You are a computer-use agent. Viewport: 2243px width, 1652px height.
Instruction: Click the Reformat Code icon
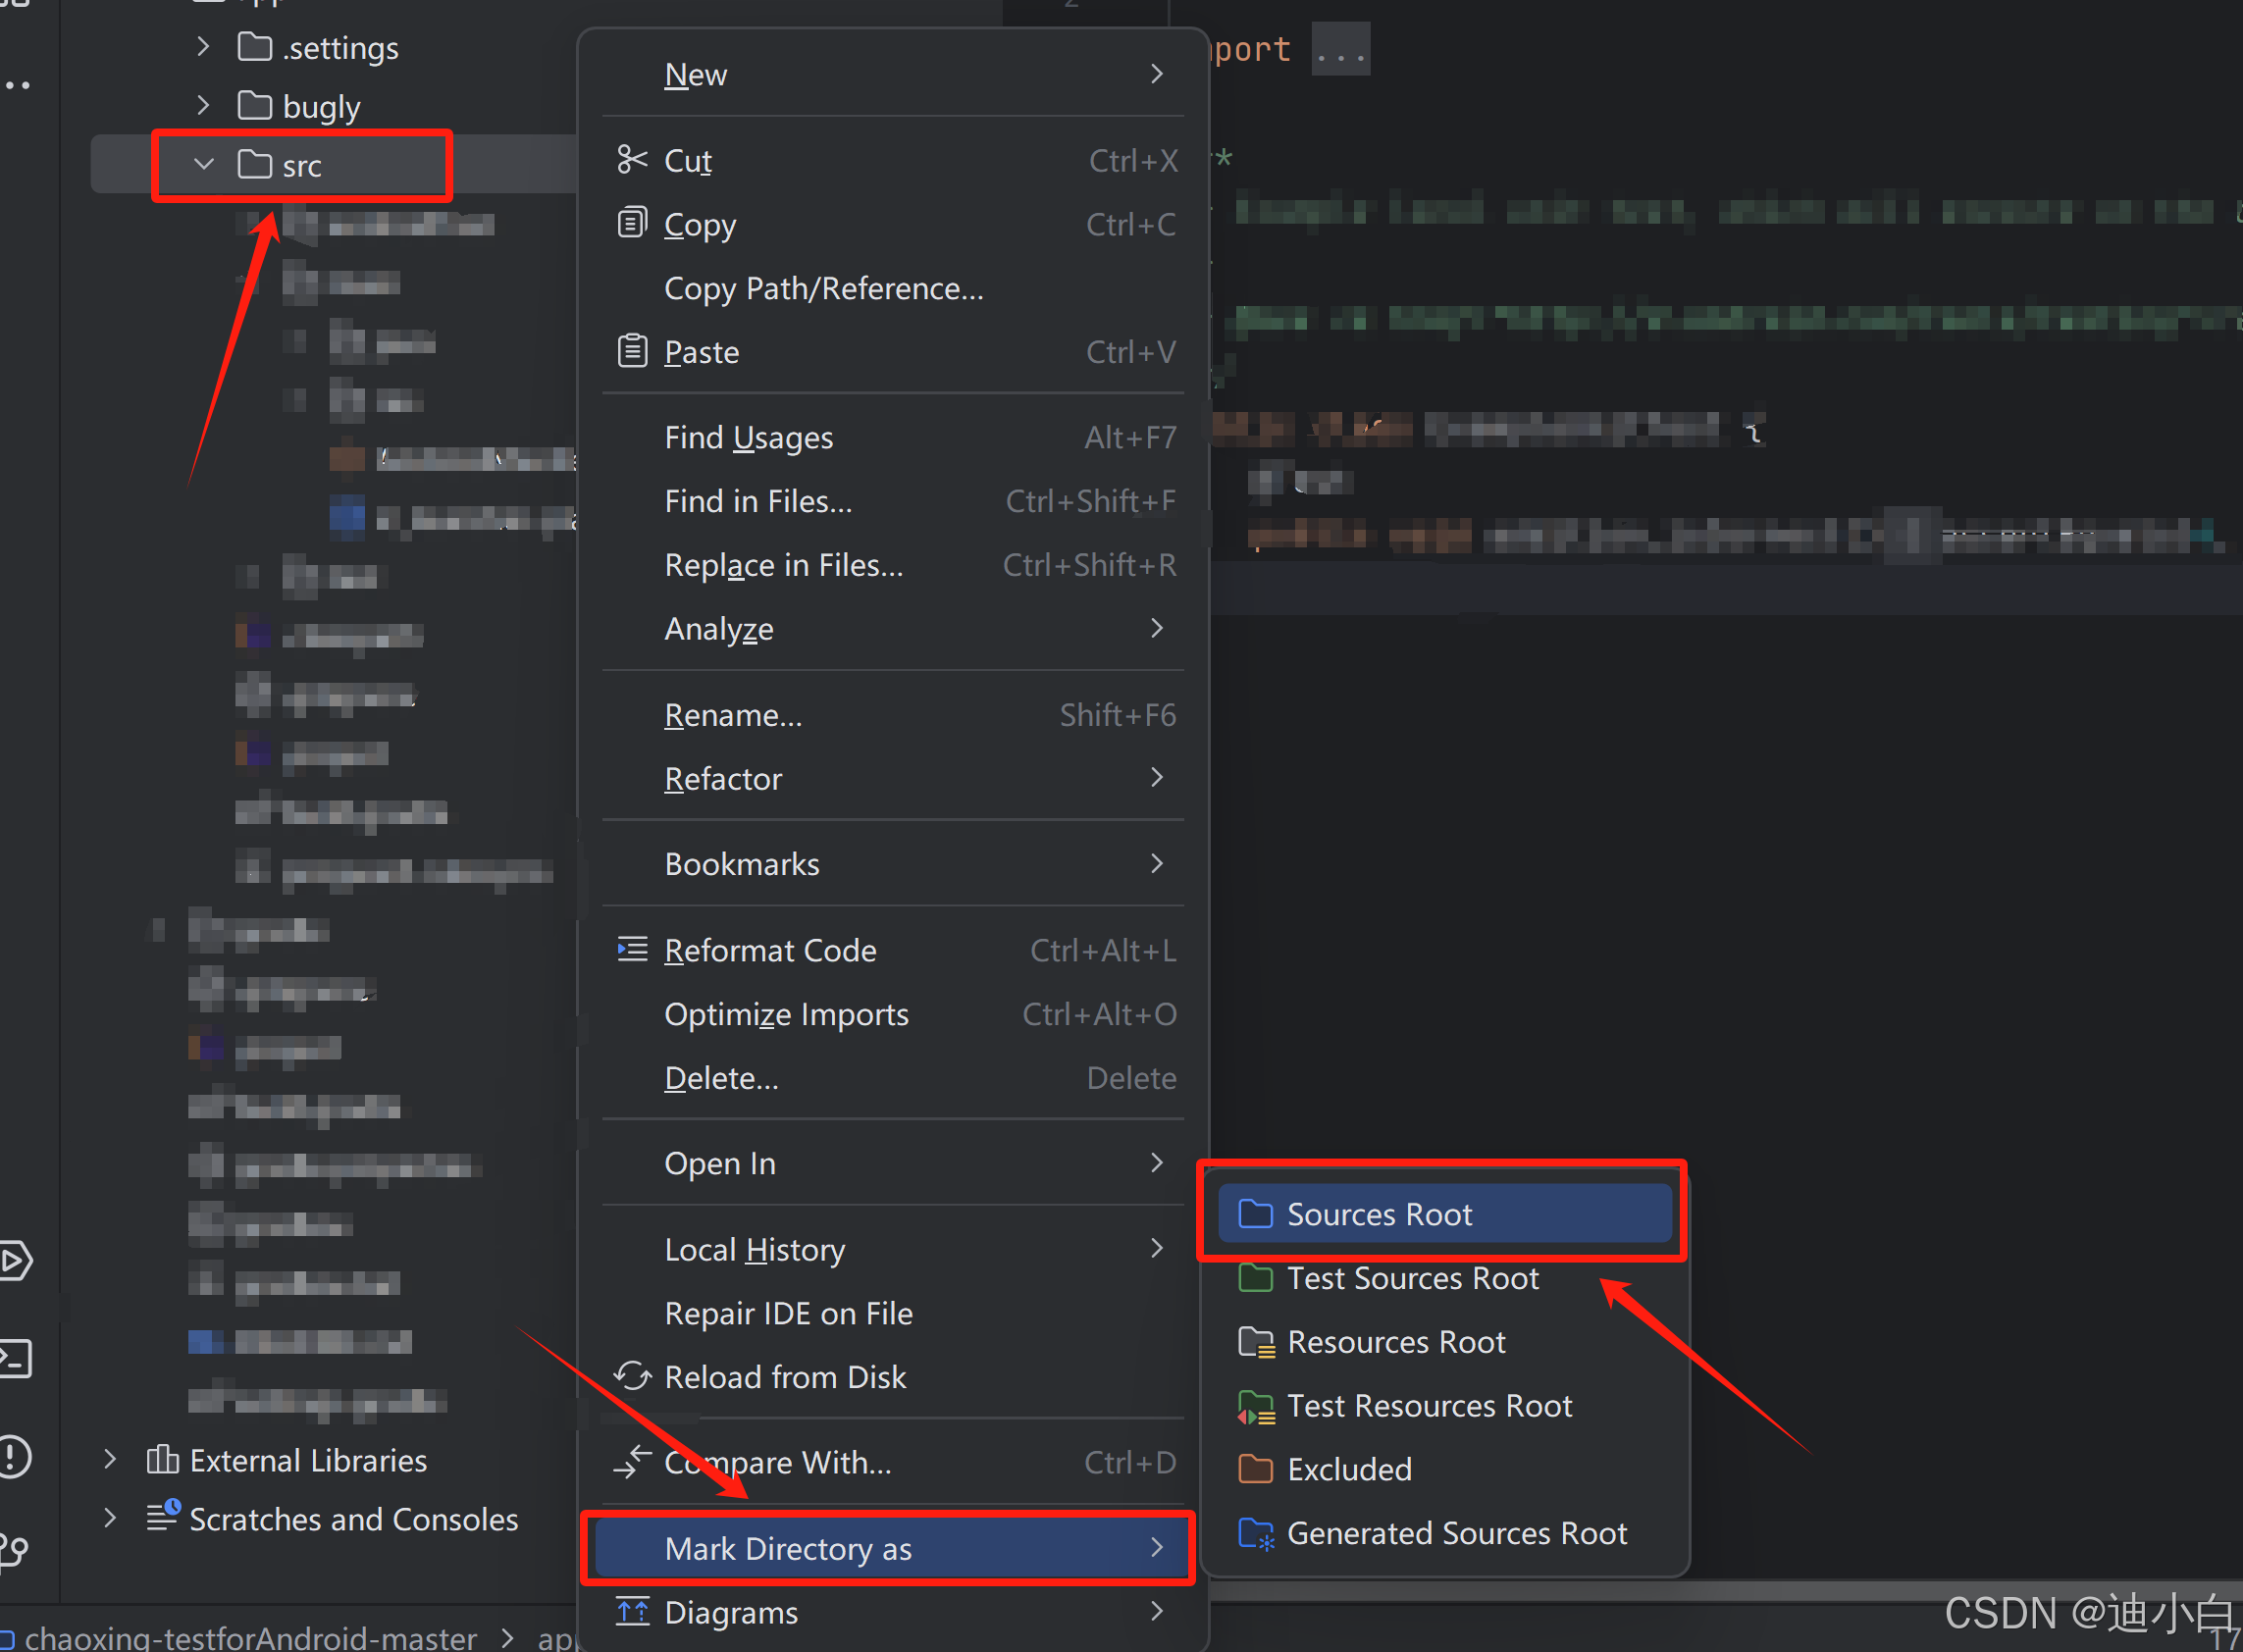[631, 949]
